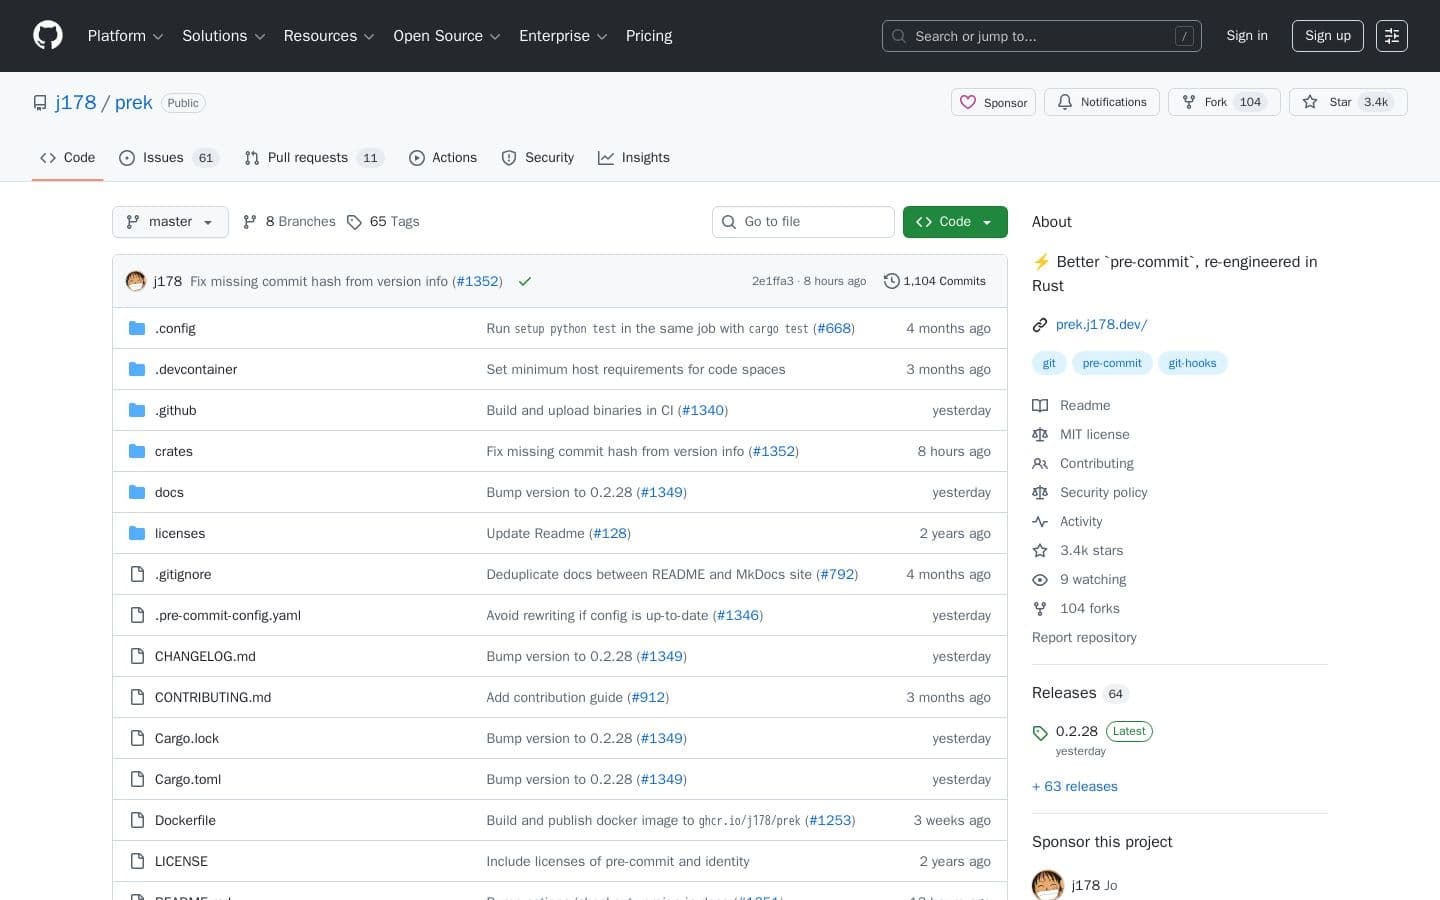Open the Notifications bell

(x=1065, y=102)
